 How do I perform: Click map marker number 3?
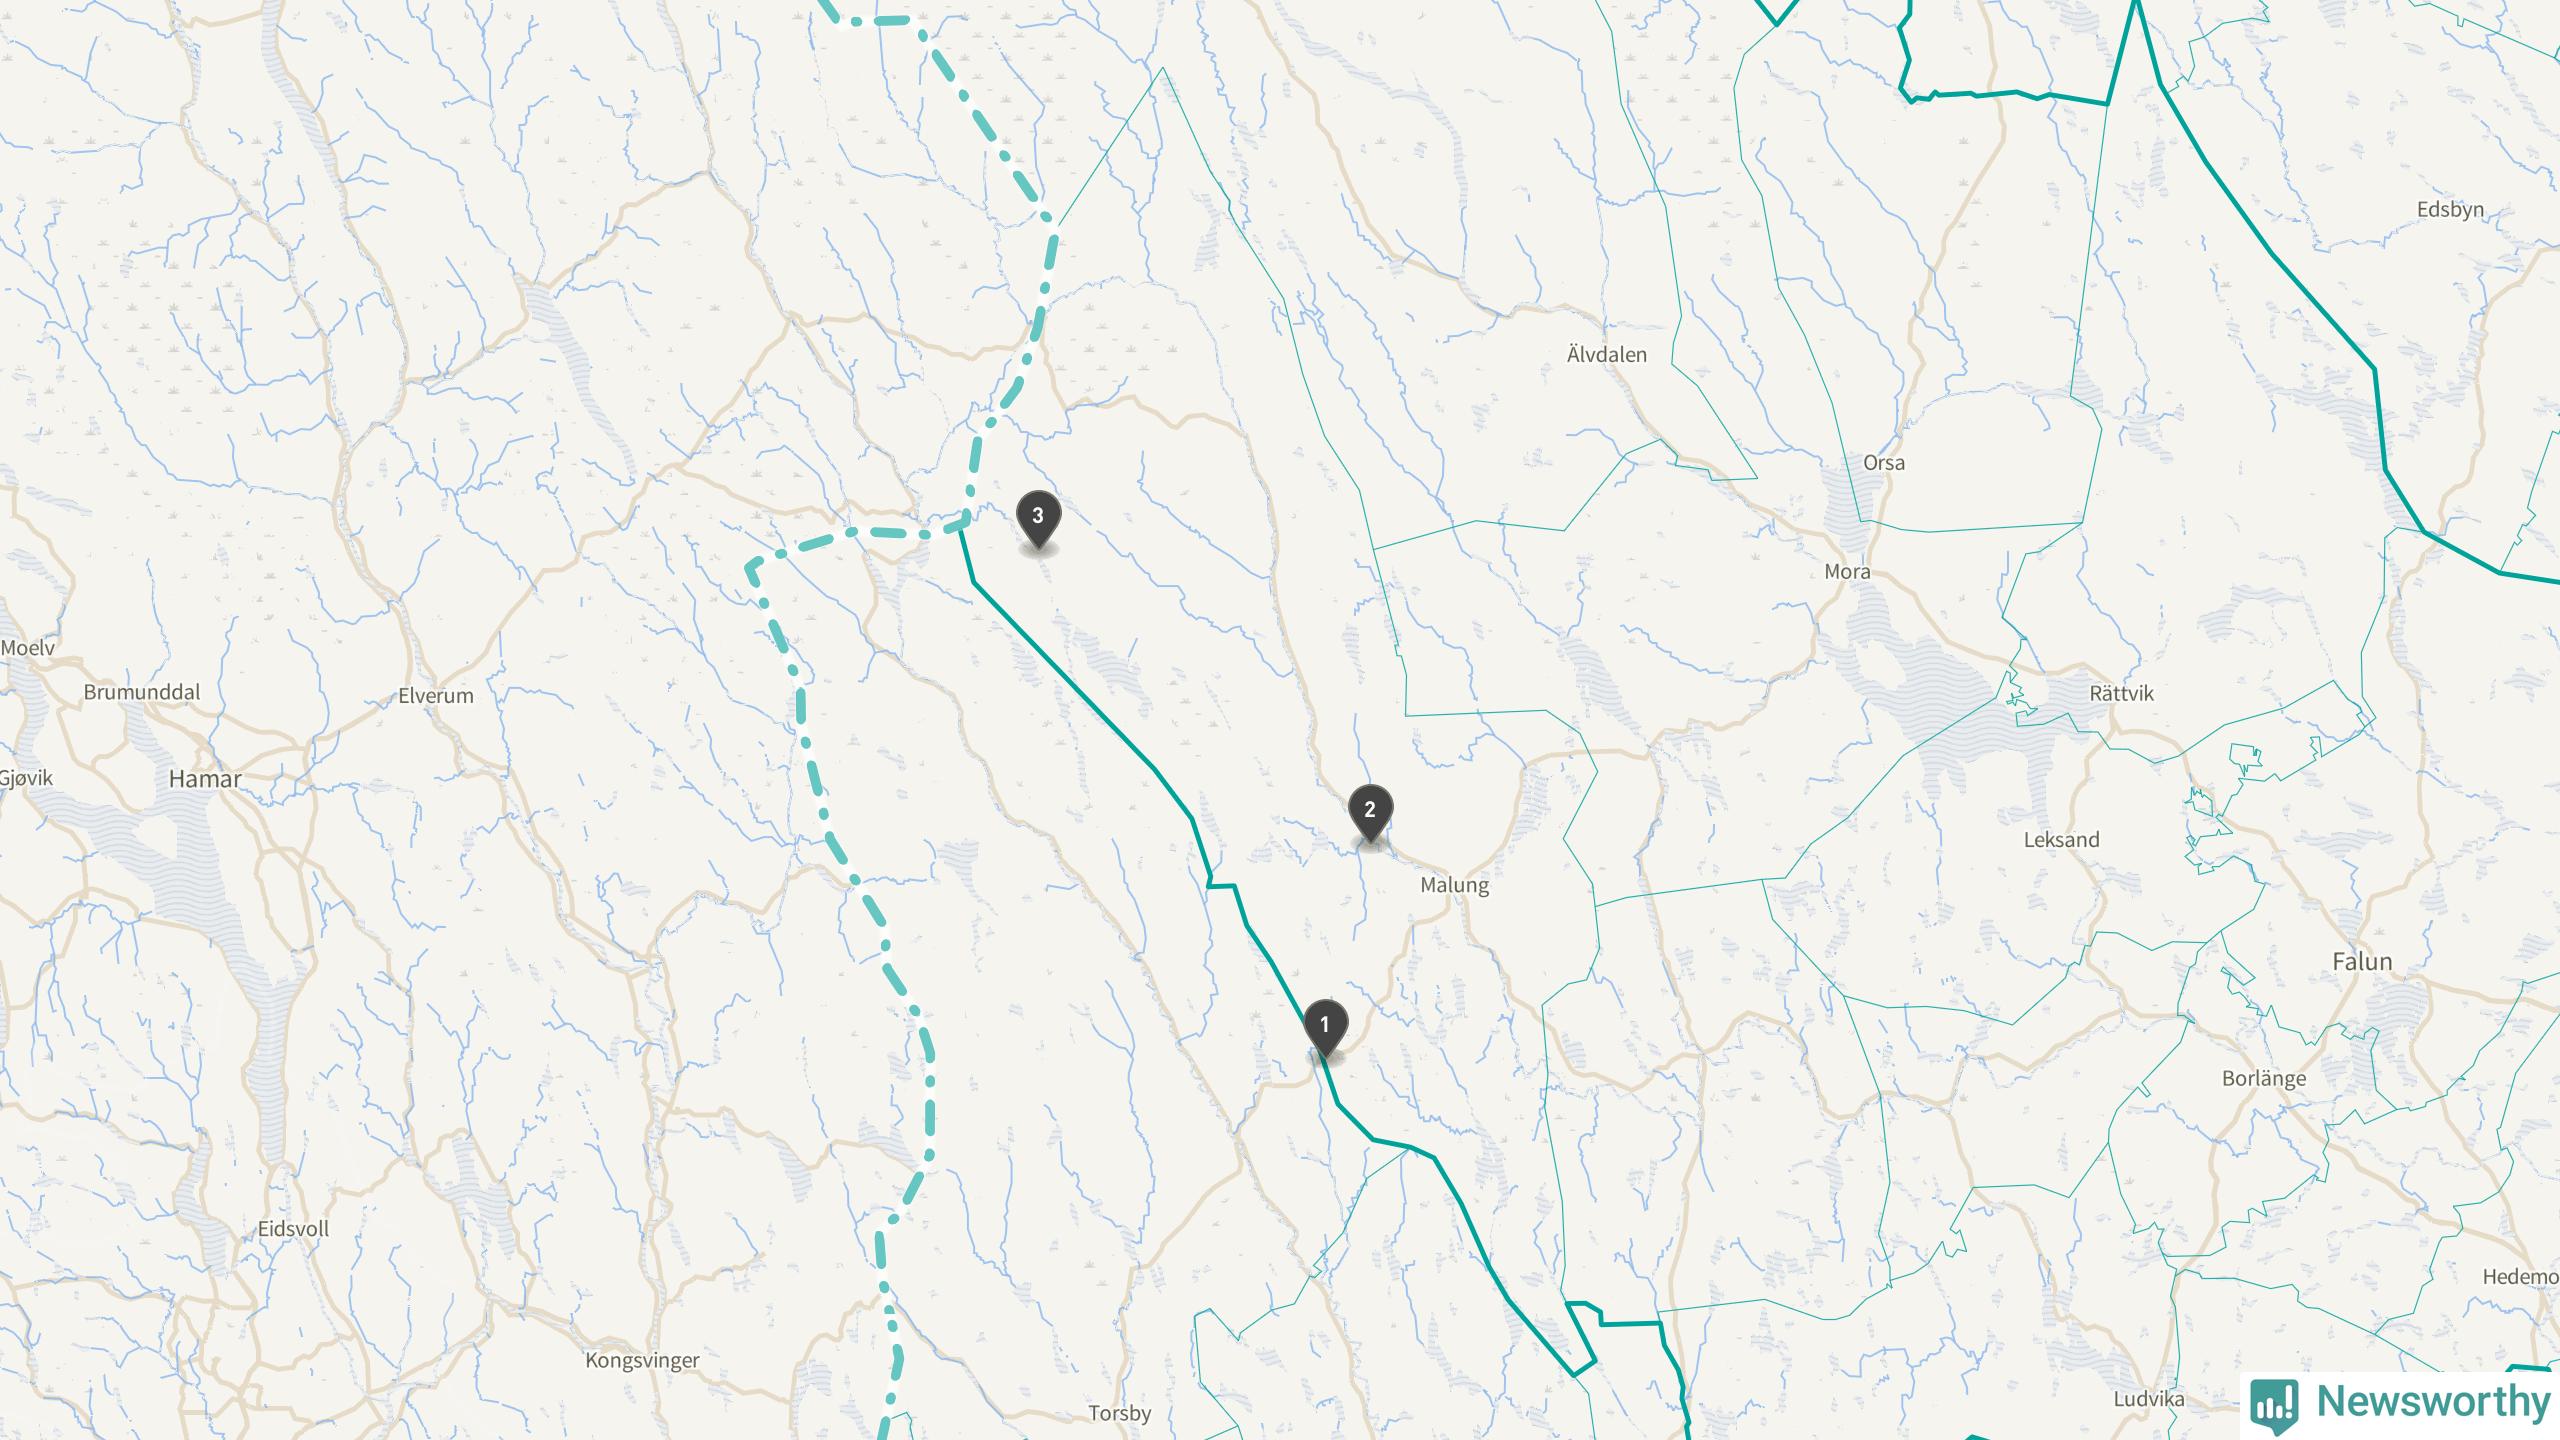(1038, 518)
